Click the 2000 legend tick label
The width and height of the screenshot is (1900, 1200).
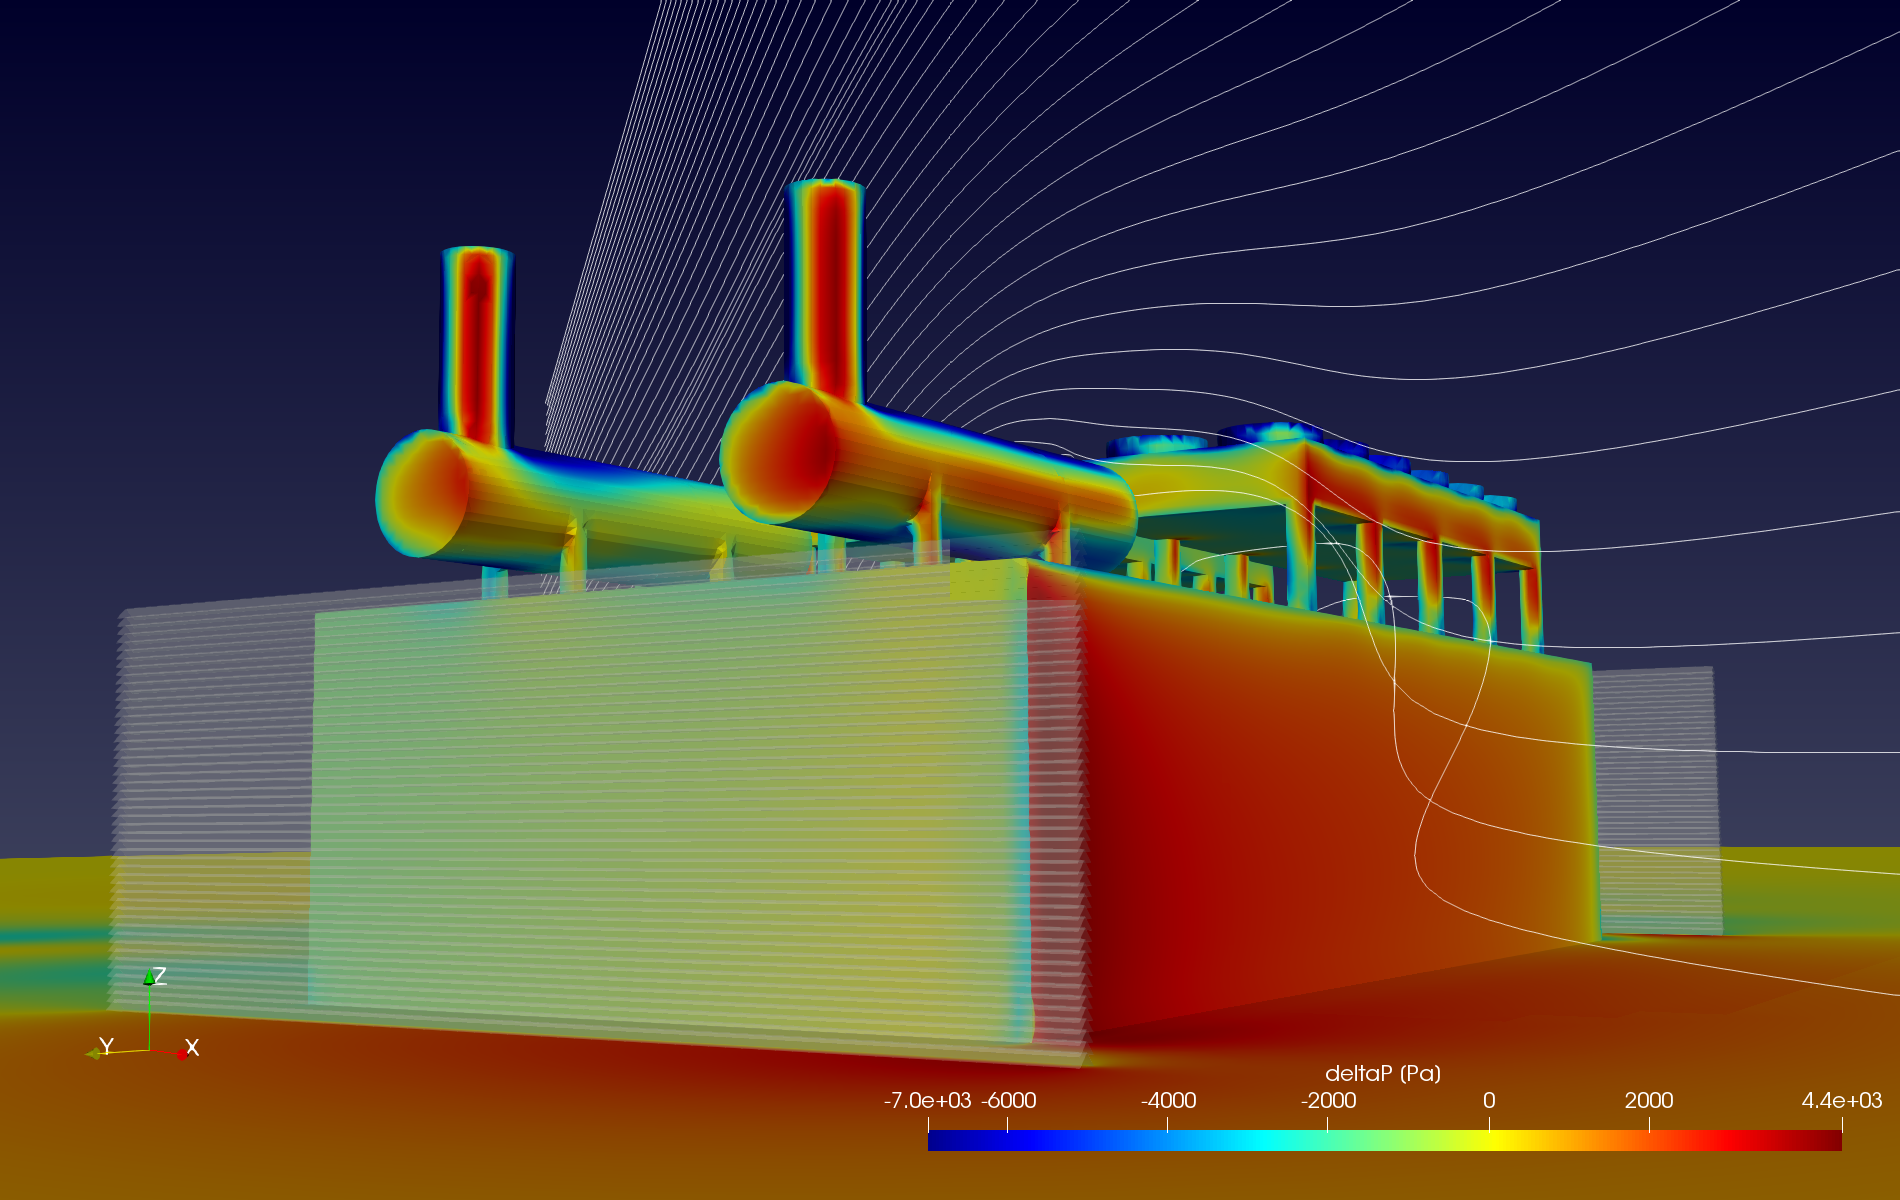point(1649,1101)
